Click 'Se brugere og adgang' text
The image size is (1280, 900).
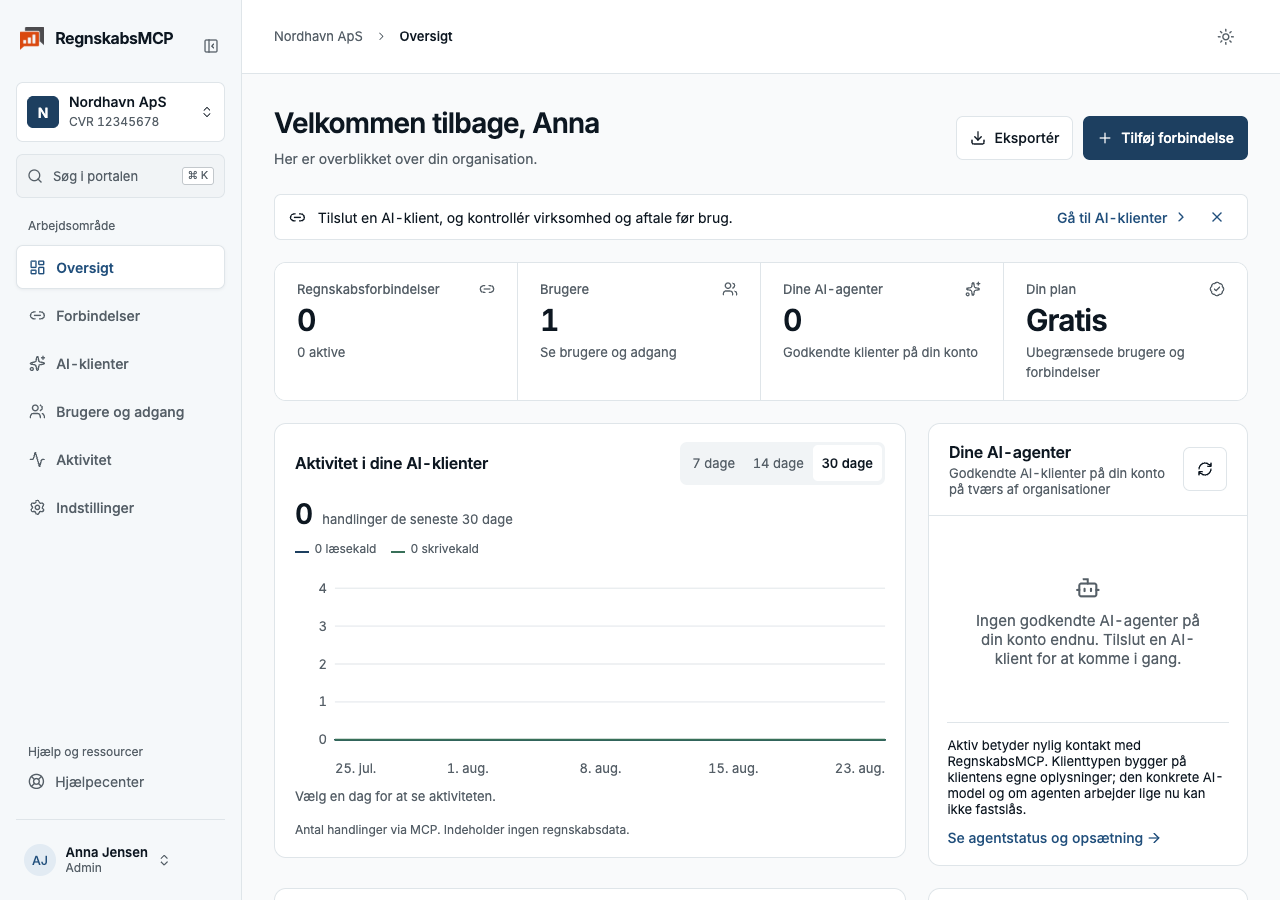(608, 352)
